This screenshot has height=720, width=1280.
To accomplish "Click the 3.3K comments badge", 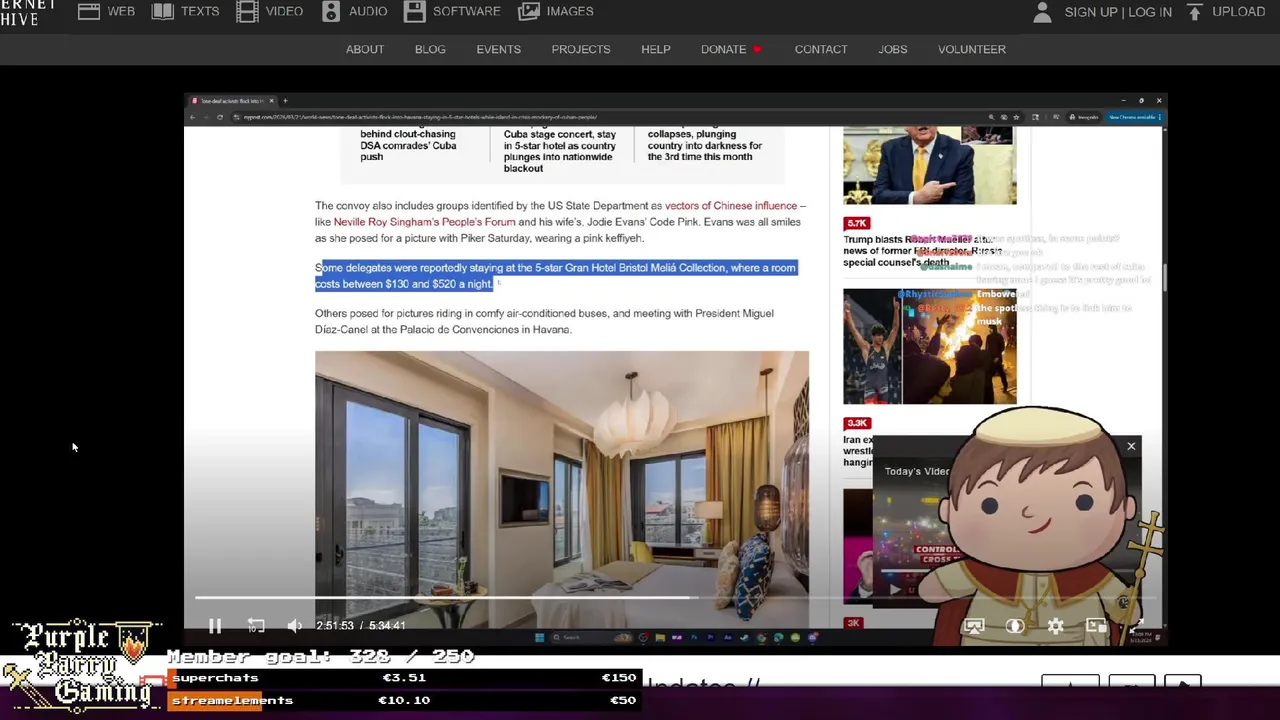I will (857, 423).
